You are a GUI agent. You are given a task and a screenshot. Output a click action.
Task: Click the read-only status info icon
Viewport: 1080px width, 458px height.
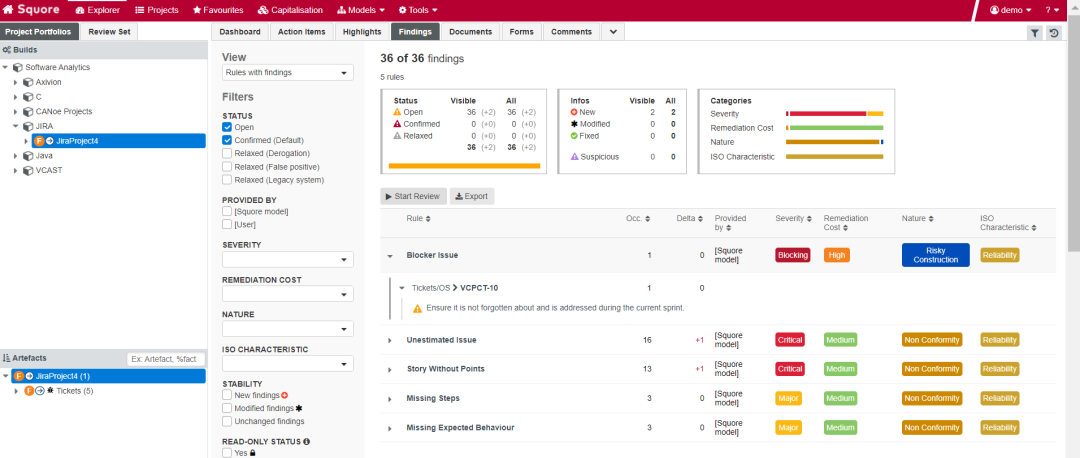coord(307,441)
